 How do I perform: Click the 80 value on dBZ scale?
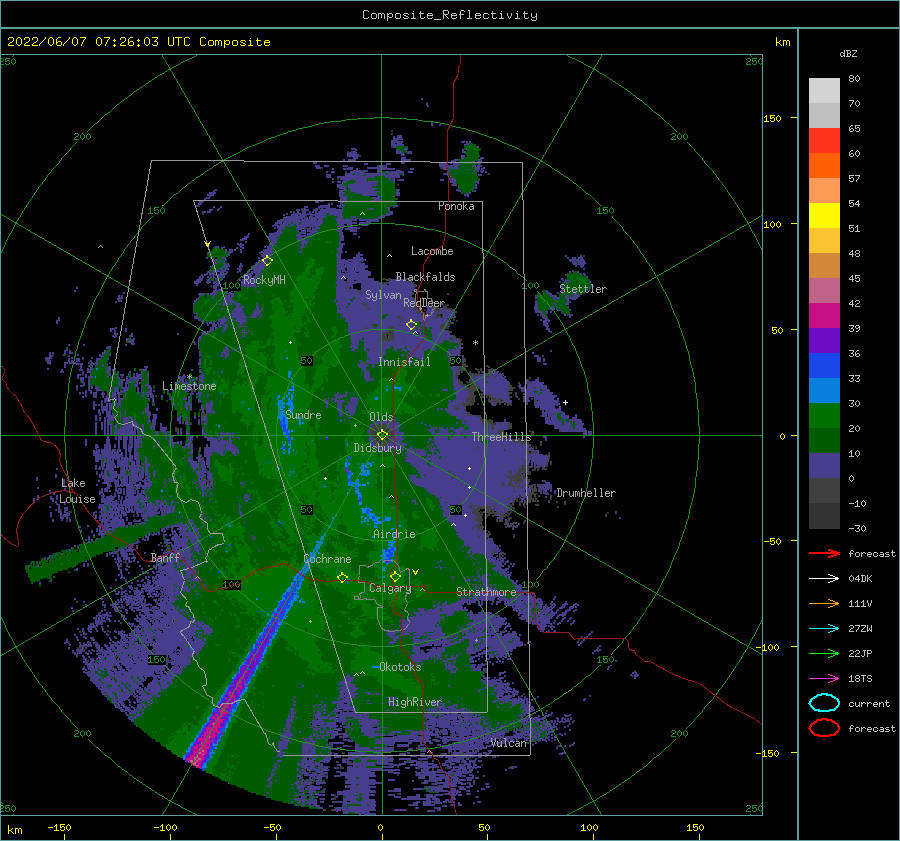(854, 79)
